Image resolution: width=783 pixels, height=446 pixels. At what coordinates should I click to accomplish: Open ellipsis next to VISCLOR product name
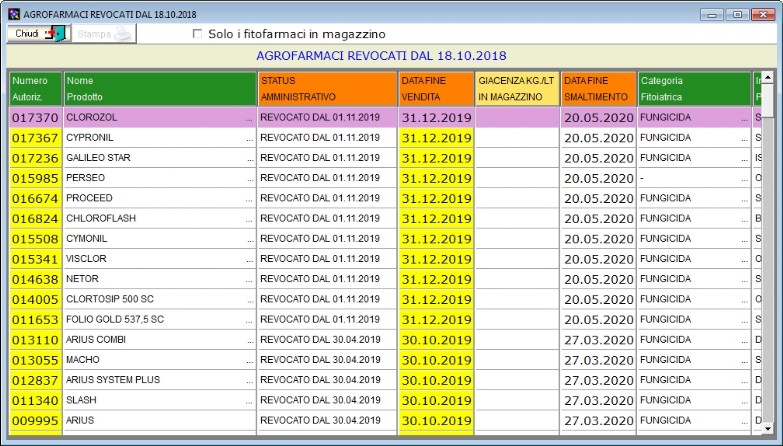[x=249, y=259]
